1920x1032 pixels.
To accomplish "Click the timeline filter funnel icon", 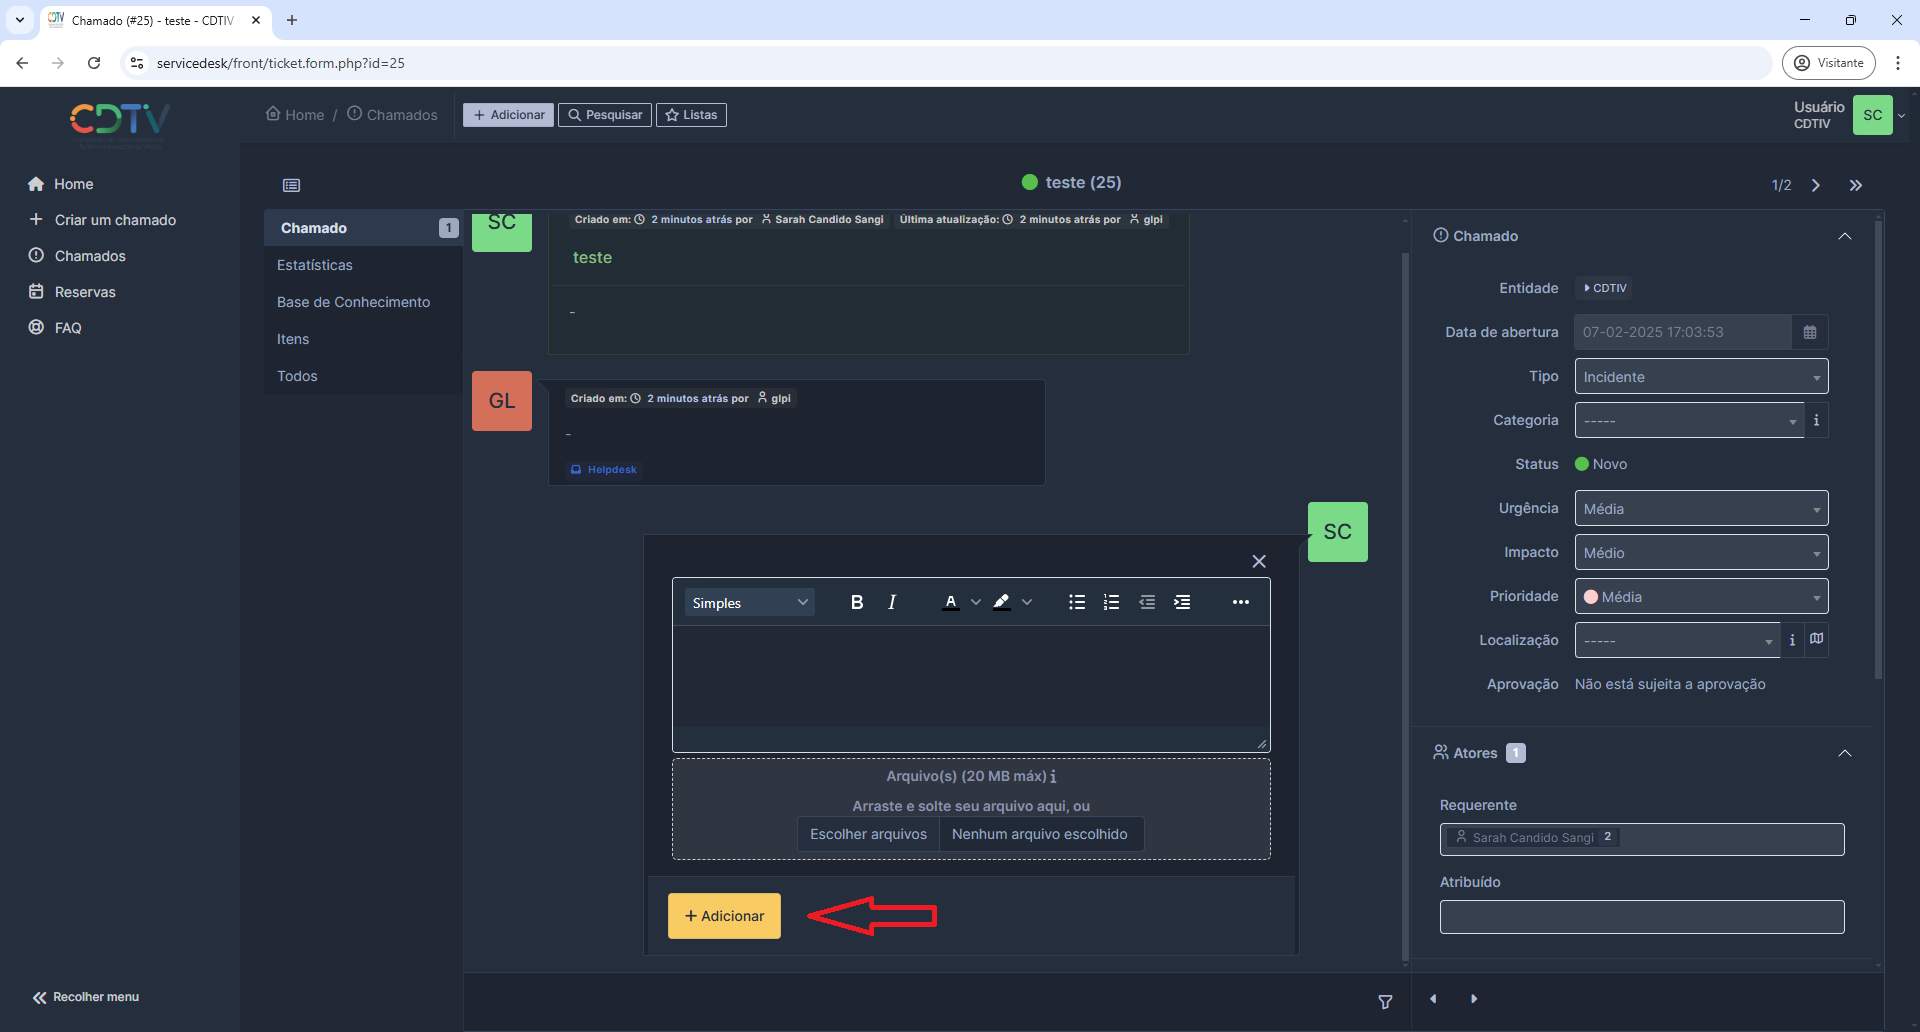I will click(x=1385, y=1001).
